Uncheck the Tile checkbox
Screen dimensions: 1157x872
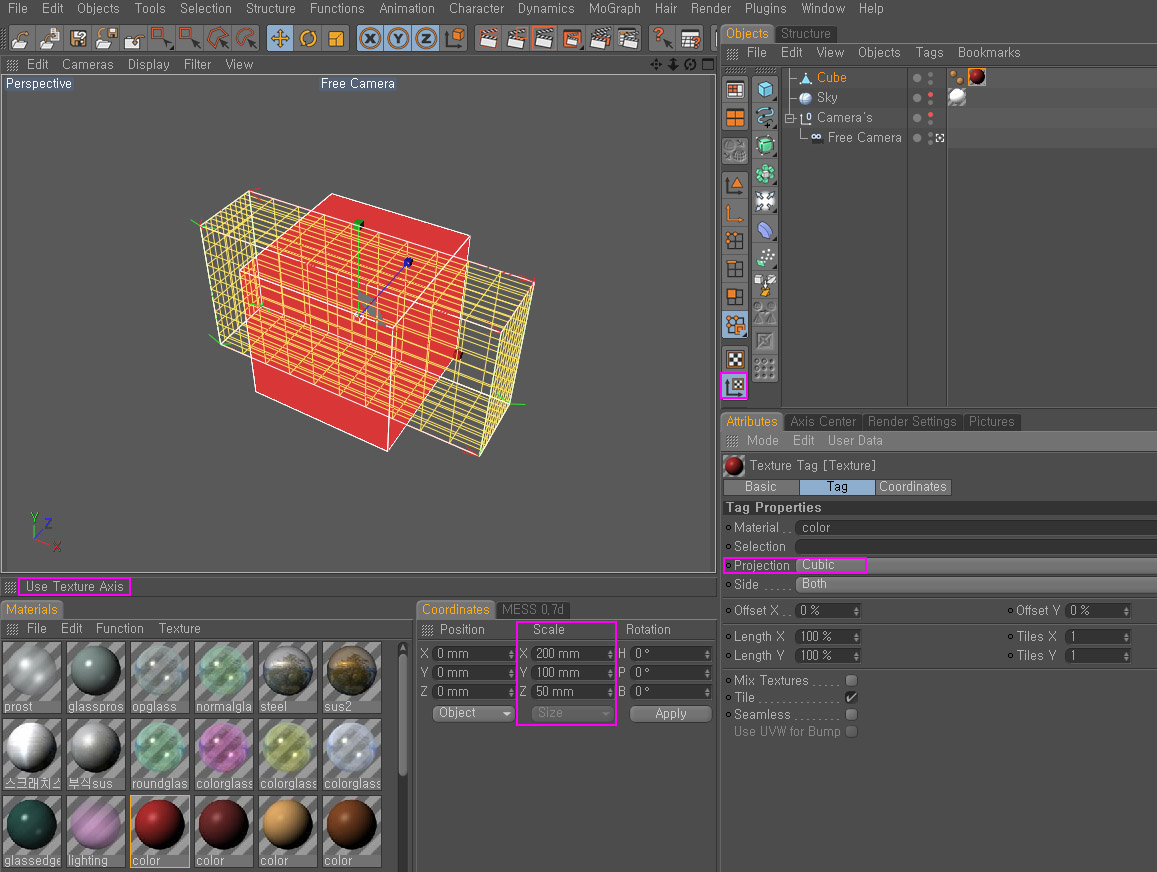click(x=851, y=698)
